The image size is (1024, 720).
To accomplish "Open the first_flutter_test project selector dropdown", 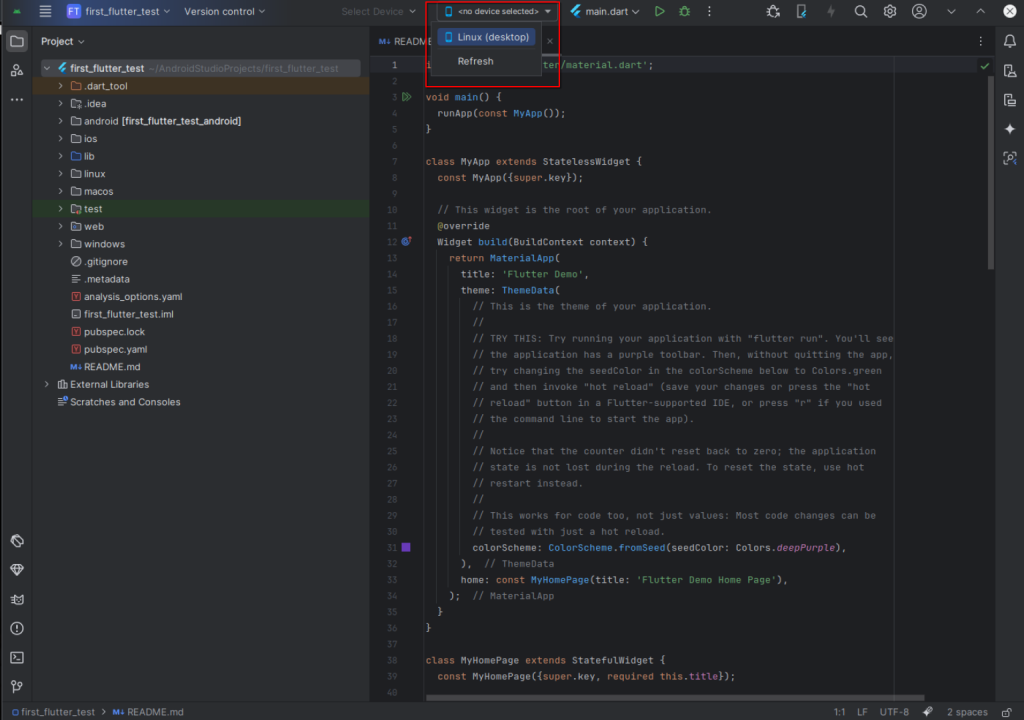I will pyautogui.click(x=118, y=11).
